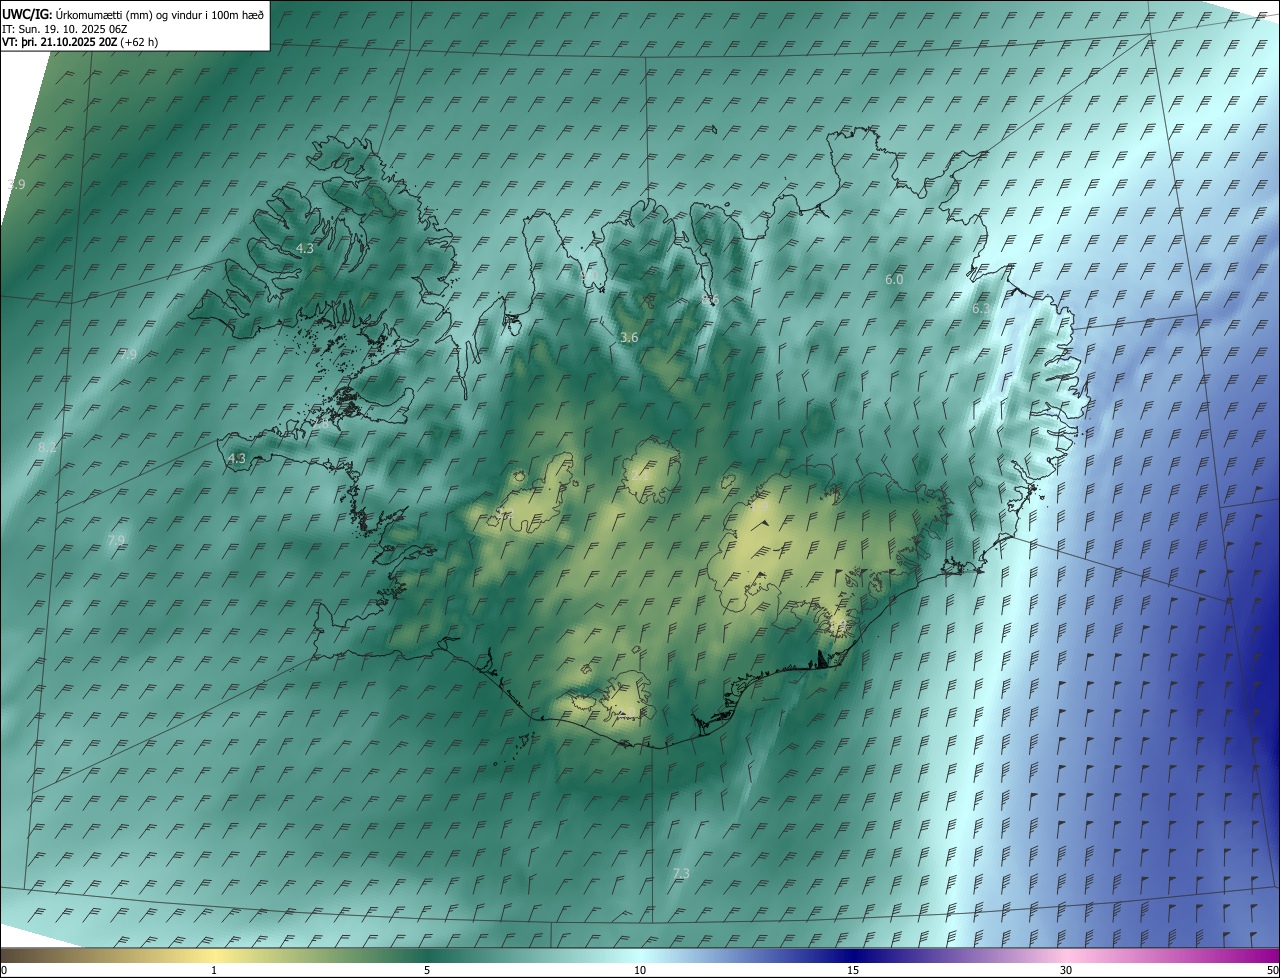Click the IT: Sun. 19. 10. 2025 06Z line
The width and height of the screenshot is (1280, 978).
(x=65, y=29)
